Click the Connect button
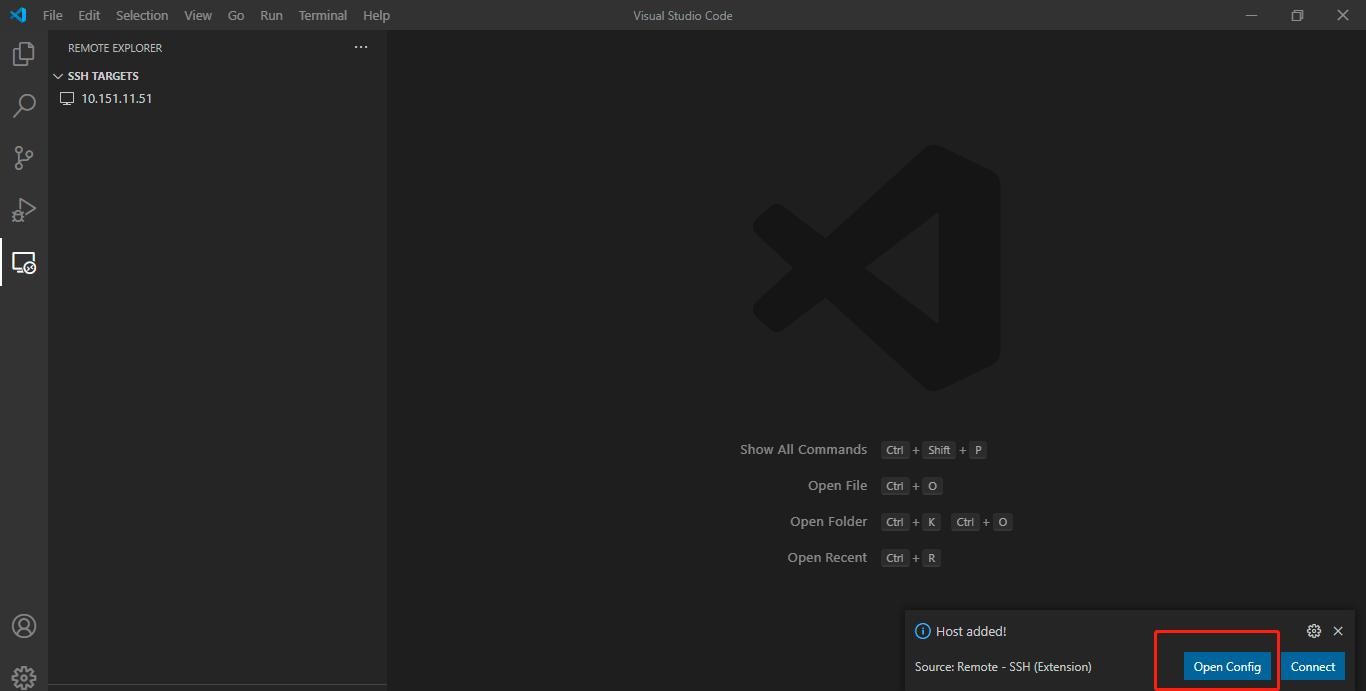Viewport: 1366px width, 691px height. tap(1312, 667)
